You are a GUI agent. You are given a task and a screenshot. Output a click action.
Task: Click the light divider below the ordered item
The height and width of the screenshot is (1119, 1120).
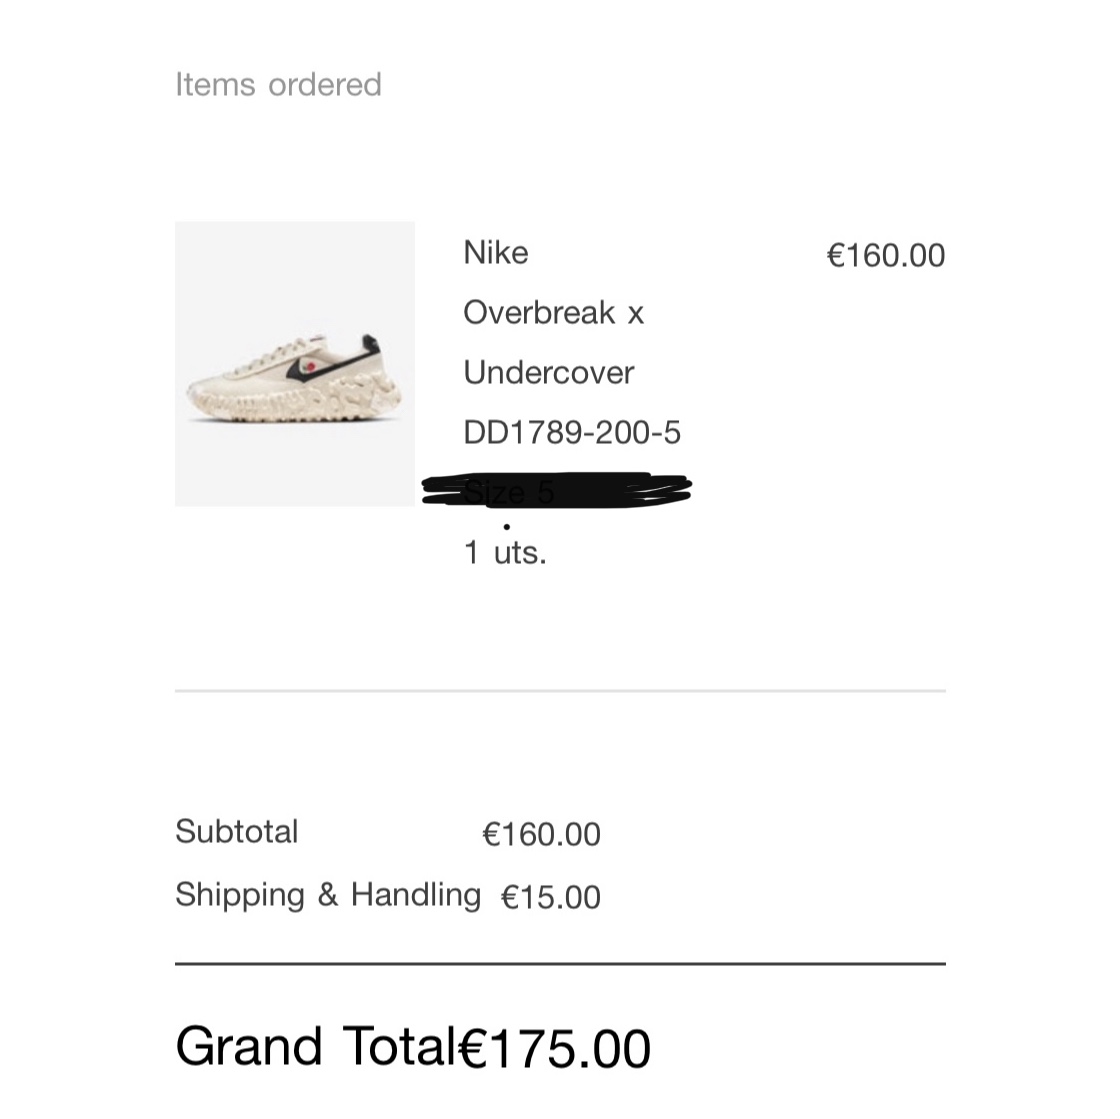[x=560, y=691]
